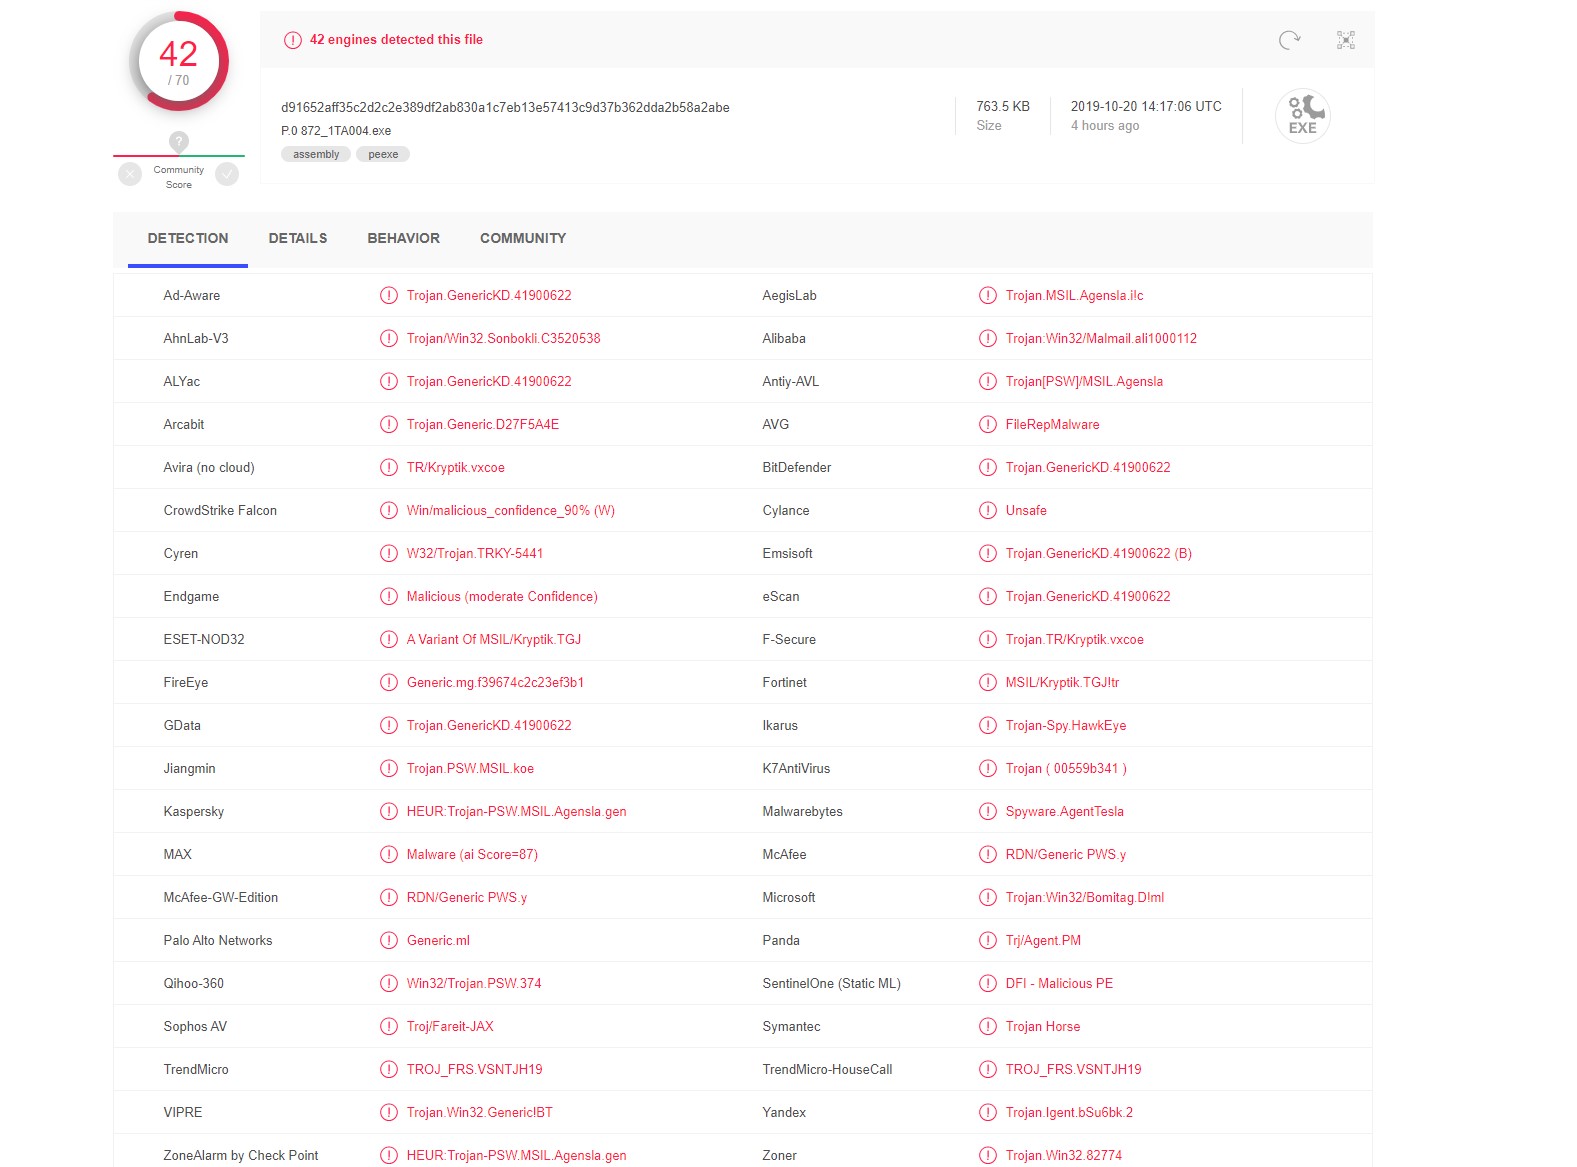Viewport: 1577px width, 1167px height.
Task: Click the warning icon next to Spyware.AgentTesla
Action: (x=987, y=812)
